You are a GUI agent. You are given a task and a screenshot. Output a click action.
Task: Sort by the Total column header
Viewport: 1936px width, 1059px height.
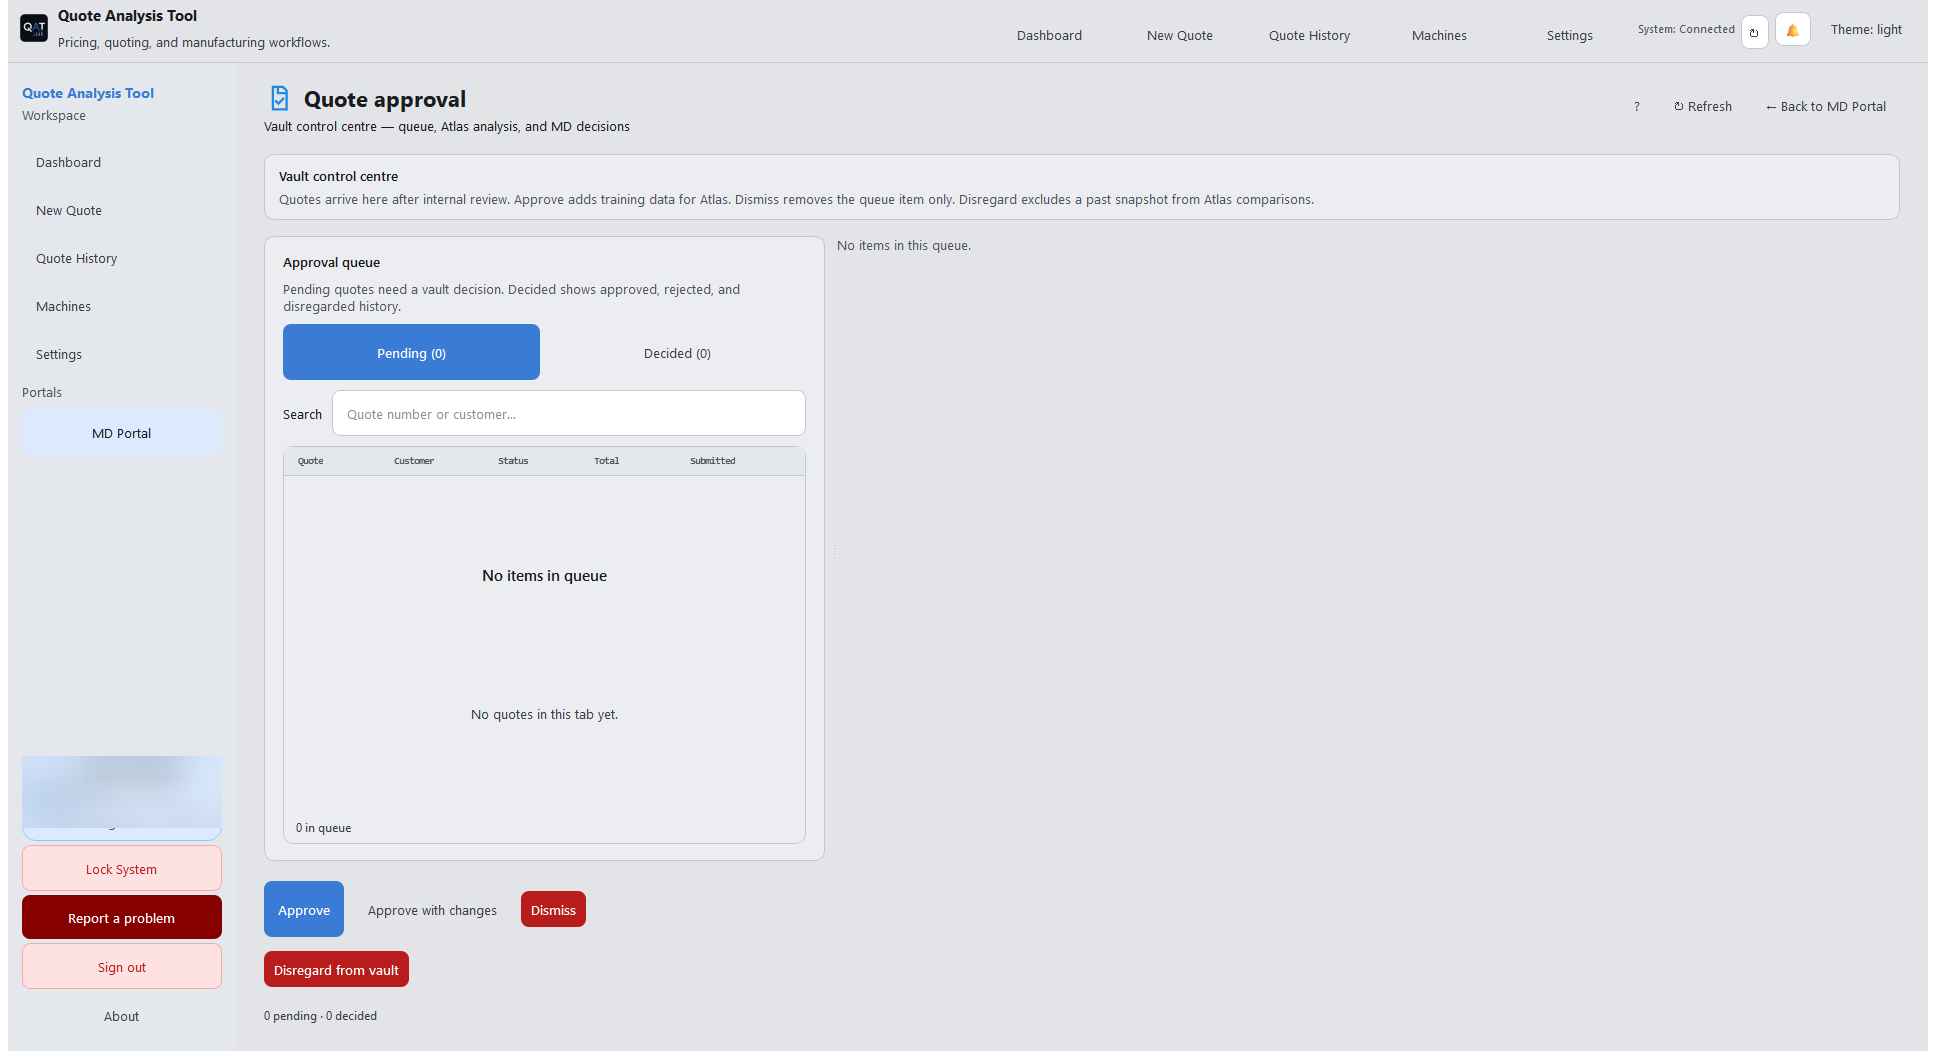[x=607, y=461]
